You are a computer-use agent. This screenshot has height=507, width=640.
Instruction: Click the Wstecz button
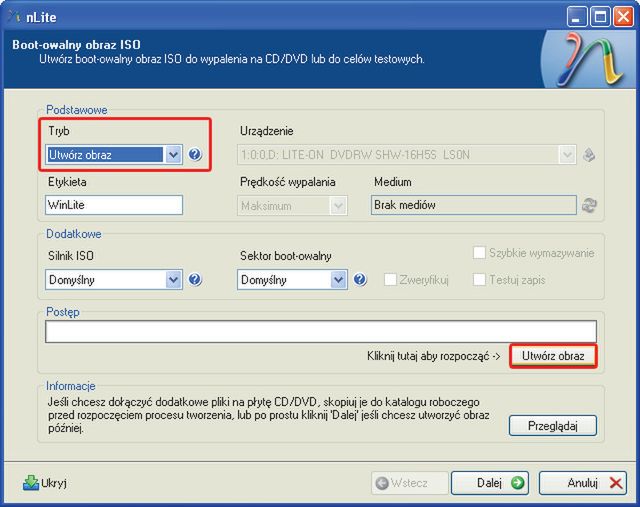click(x=409, y=483)
